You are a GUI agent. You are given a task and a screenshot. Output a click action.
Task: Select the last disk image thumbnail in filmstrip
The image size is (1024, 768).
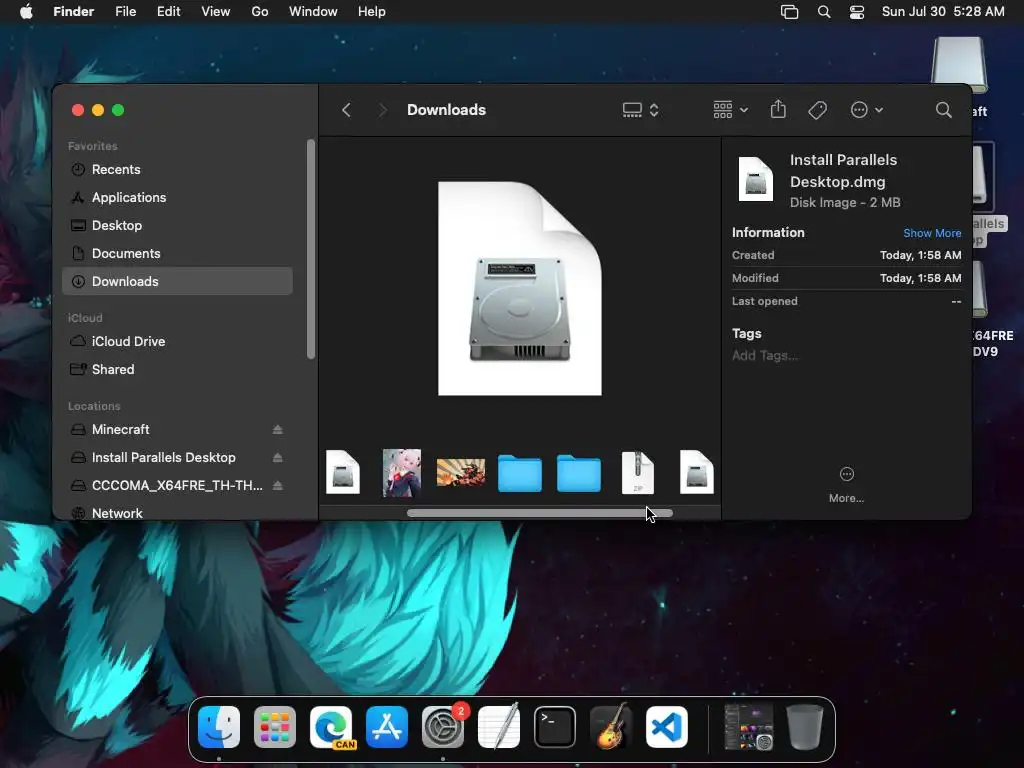click(x=697, y=472)
